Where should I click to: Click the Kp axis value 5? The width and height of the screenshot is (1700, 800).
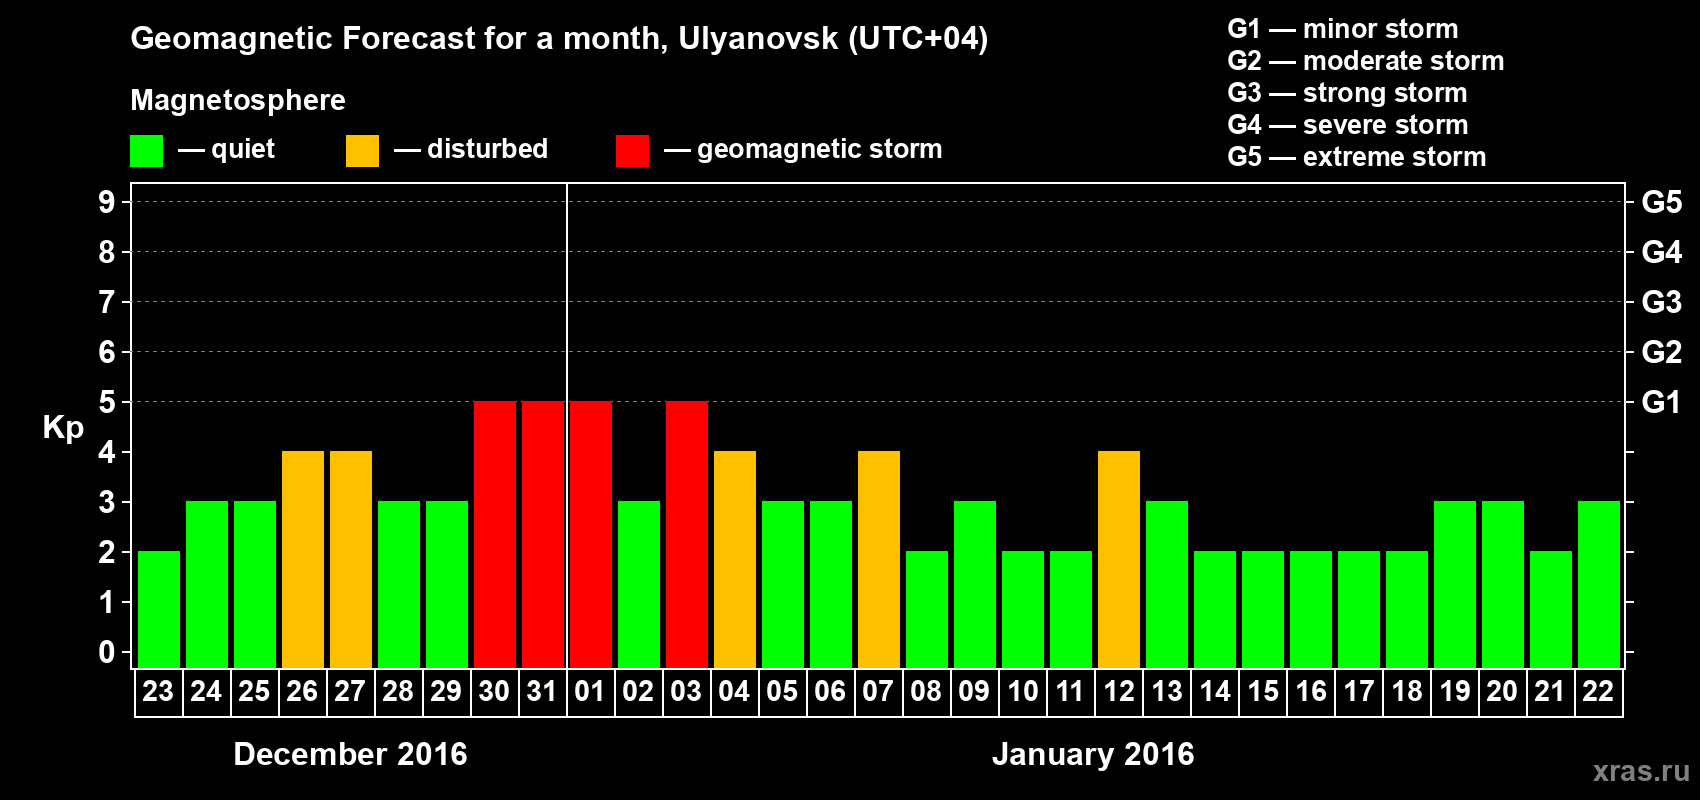107,402
